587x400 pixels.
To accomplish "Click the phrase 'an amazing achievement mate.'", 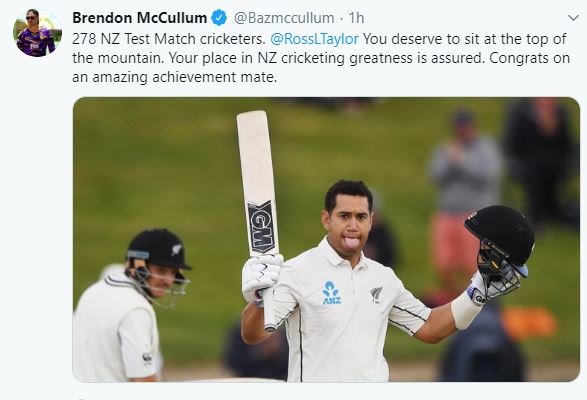I will (174, 77).
